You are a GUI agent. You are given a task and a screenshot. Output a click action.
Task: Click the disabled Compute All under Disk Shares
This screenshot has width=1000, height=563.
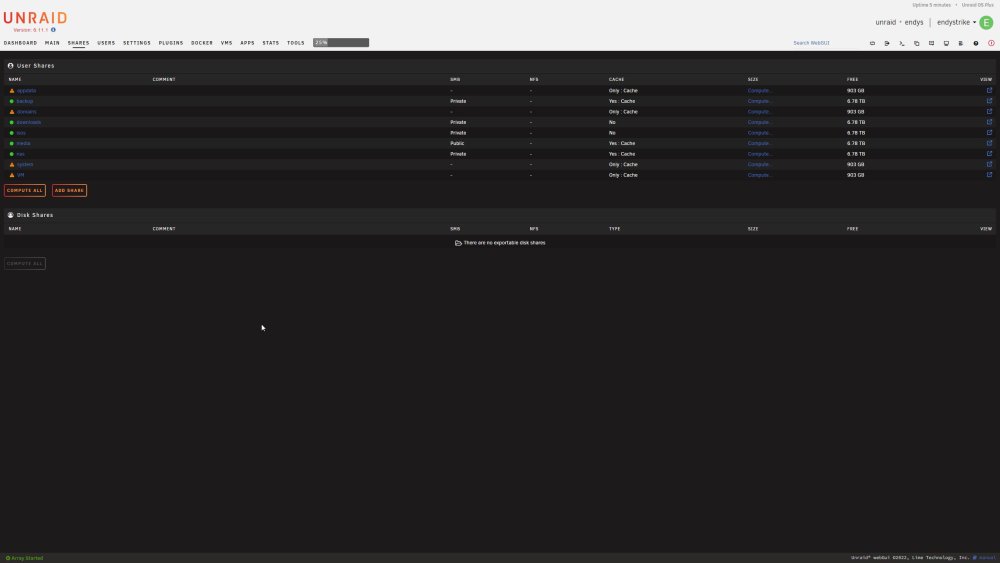25,263
